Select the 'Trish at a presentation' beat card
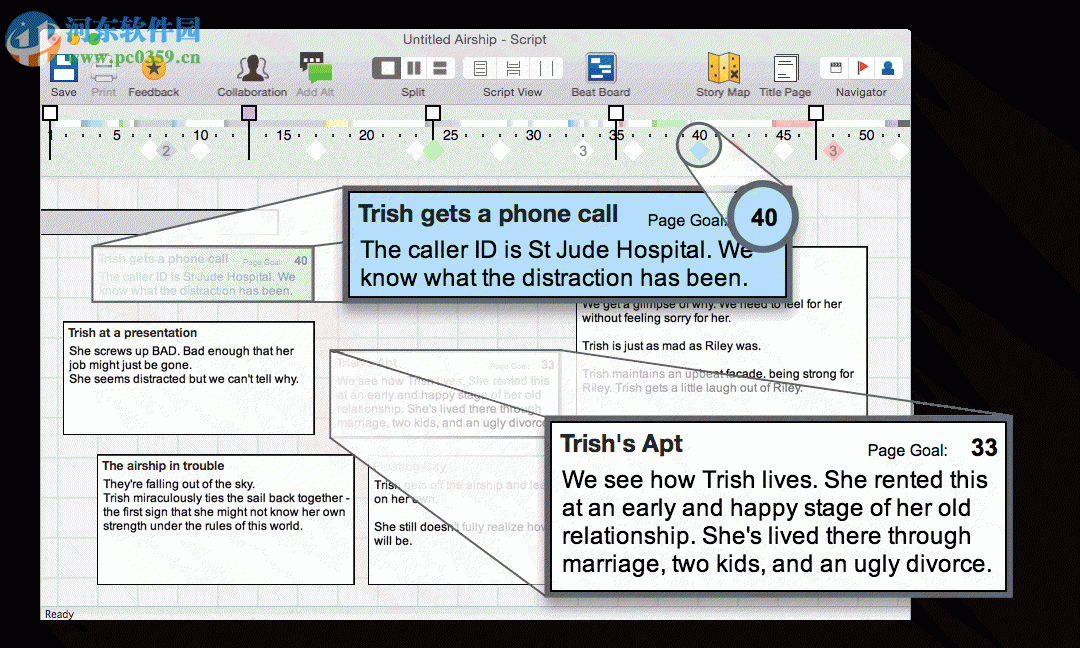This screenshot has height=648, width=1080. click(188, 377)
